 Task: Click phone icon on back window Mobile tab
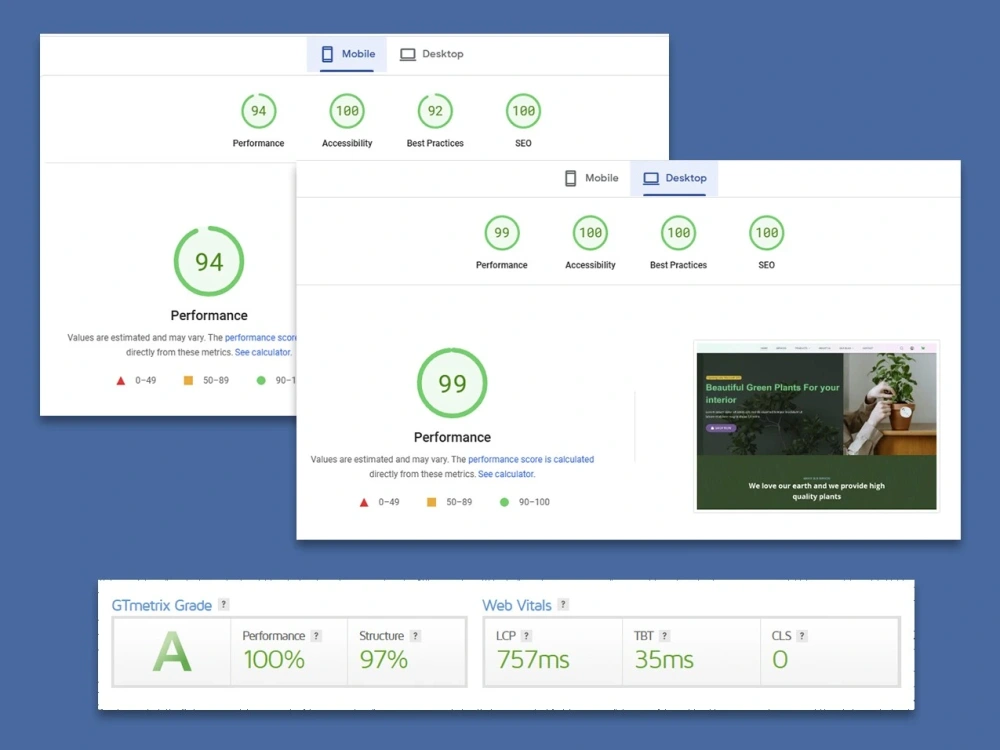(327, 54)
